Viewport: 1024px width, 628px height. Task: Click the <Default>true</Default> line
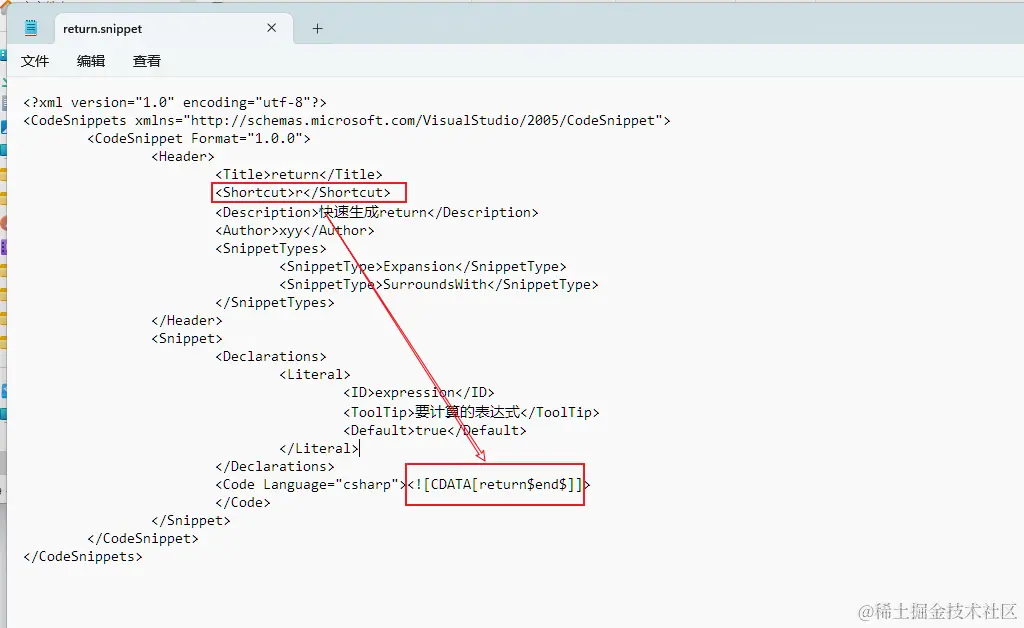click(x=434, y=430)
